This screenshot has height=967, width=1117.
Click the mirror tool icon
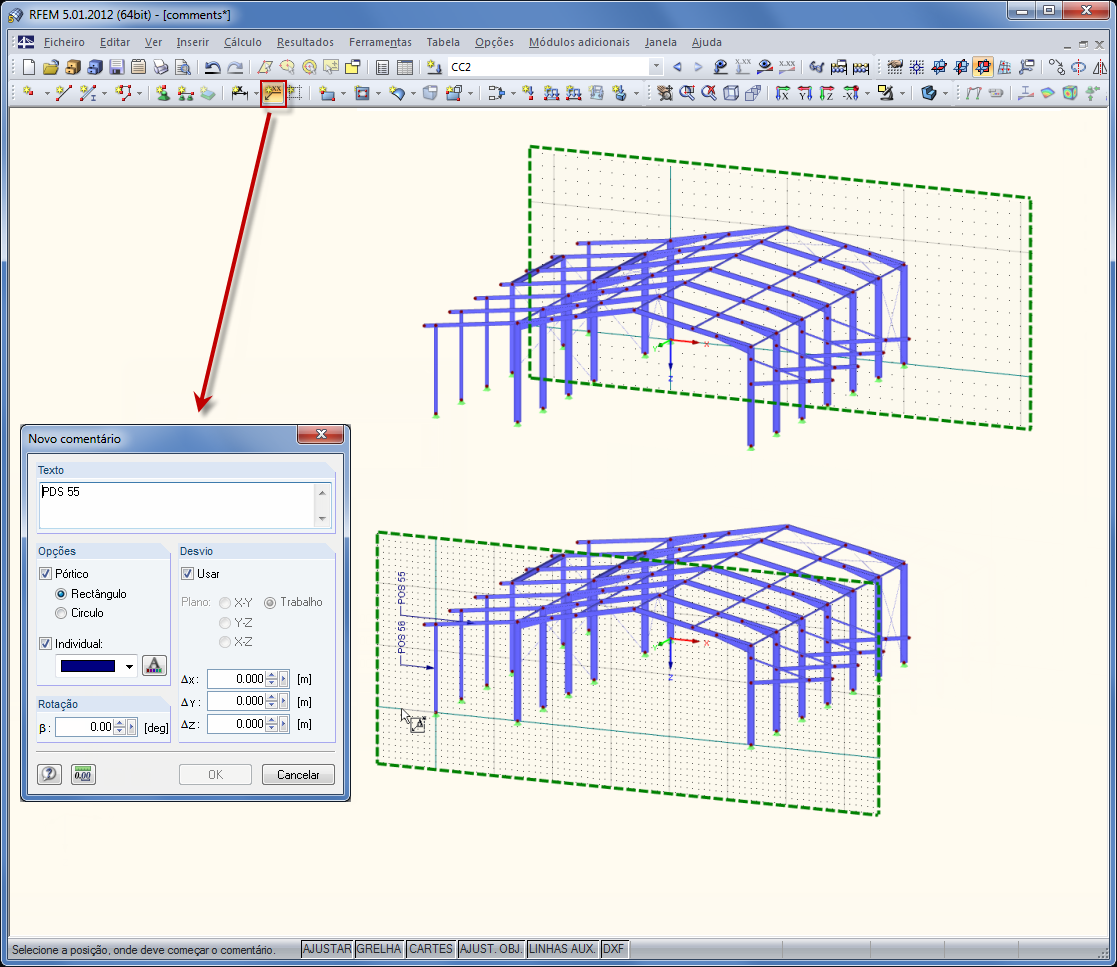click(x=1099, y=67)
